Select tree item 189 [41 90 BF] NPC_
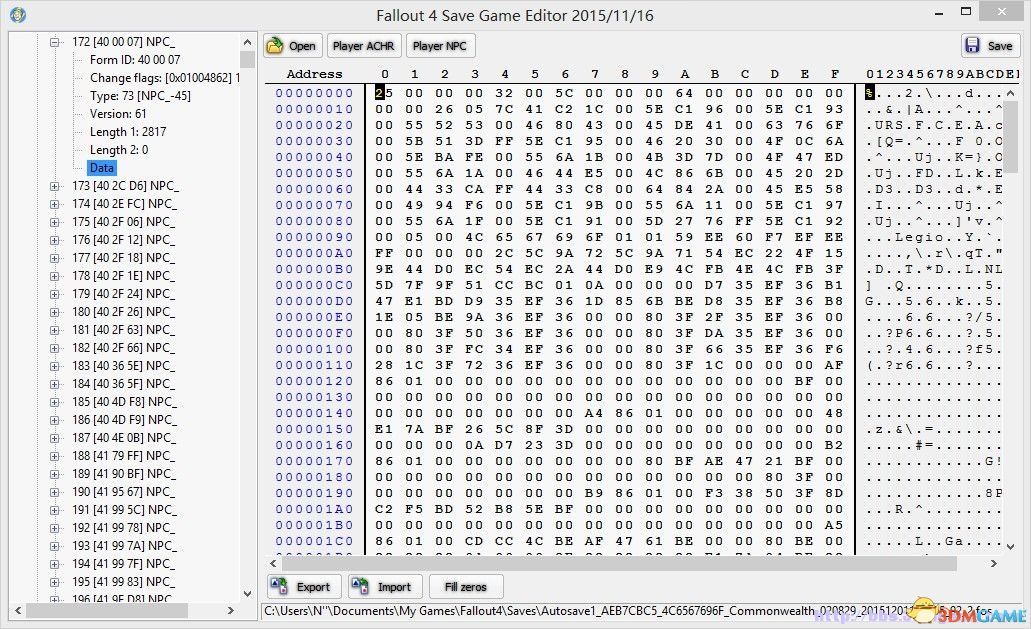This screenshot has width=1031, height=629. click(124, 474)
